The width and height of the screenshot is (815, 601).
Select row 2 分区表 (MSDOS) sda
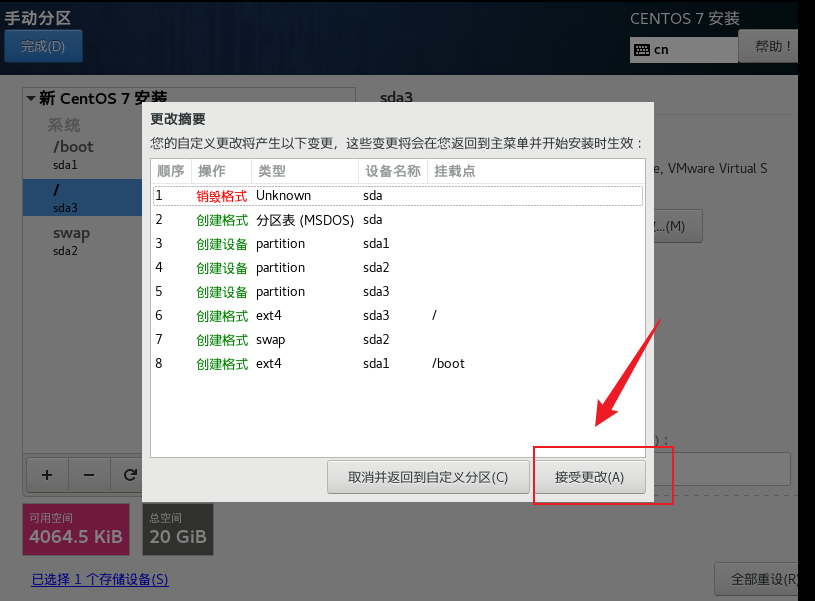click(x=398, y=220)
